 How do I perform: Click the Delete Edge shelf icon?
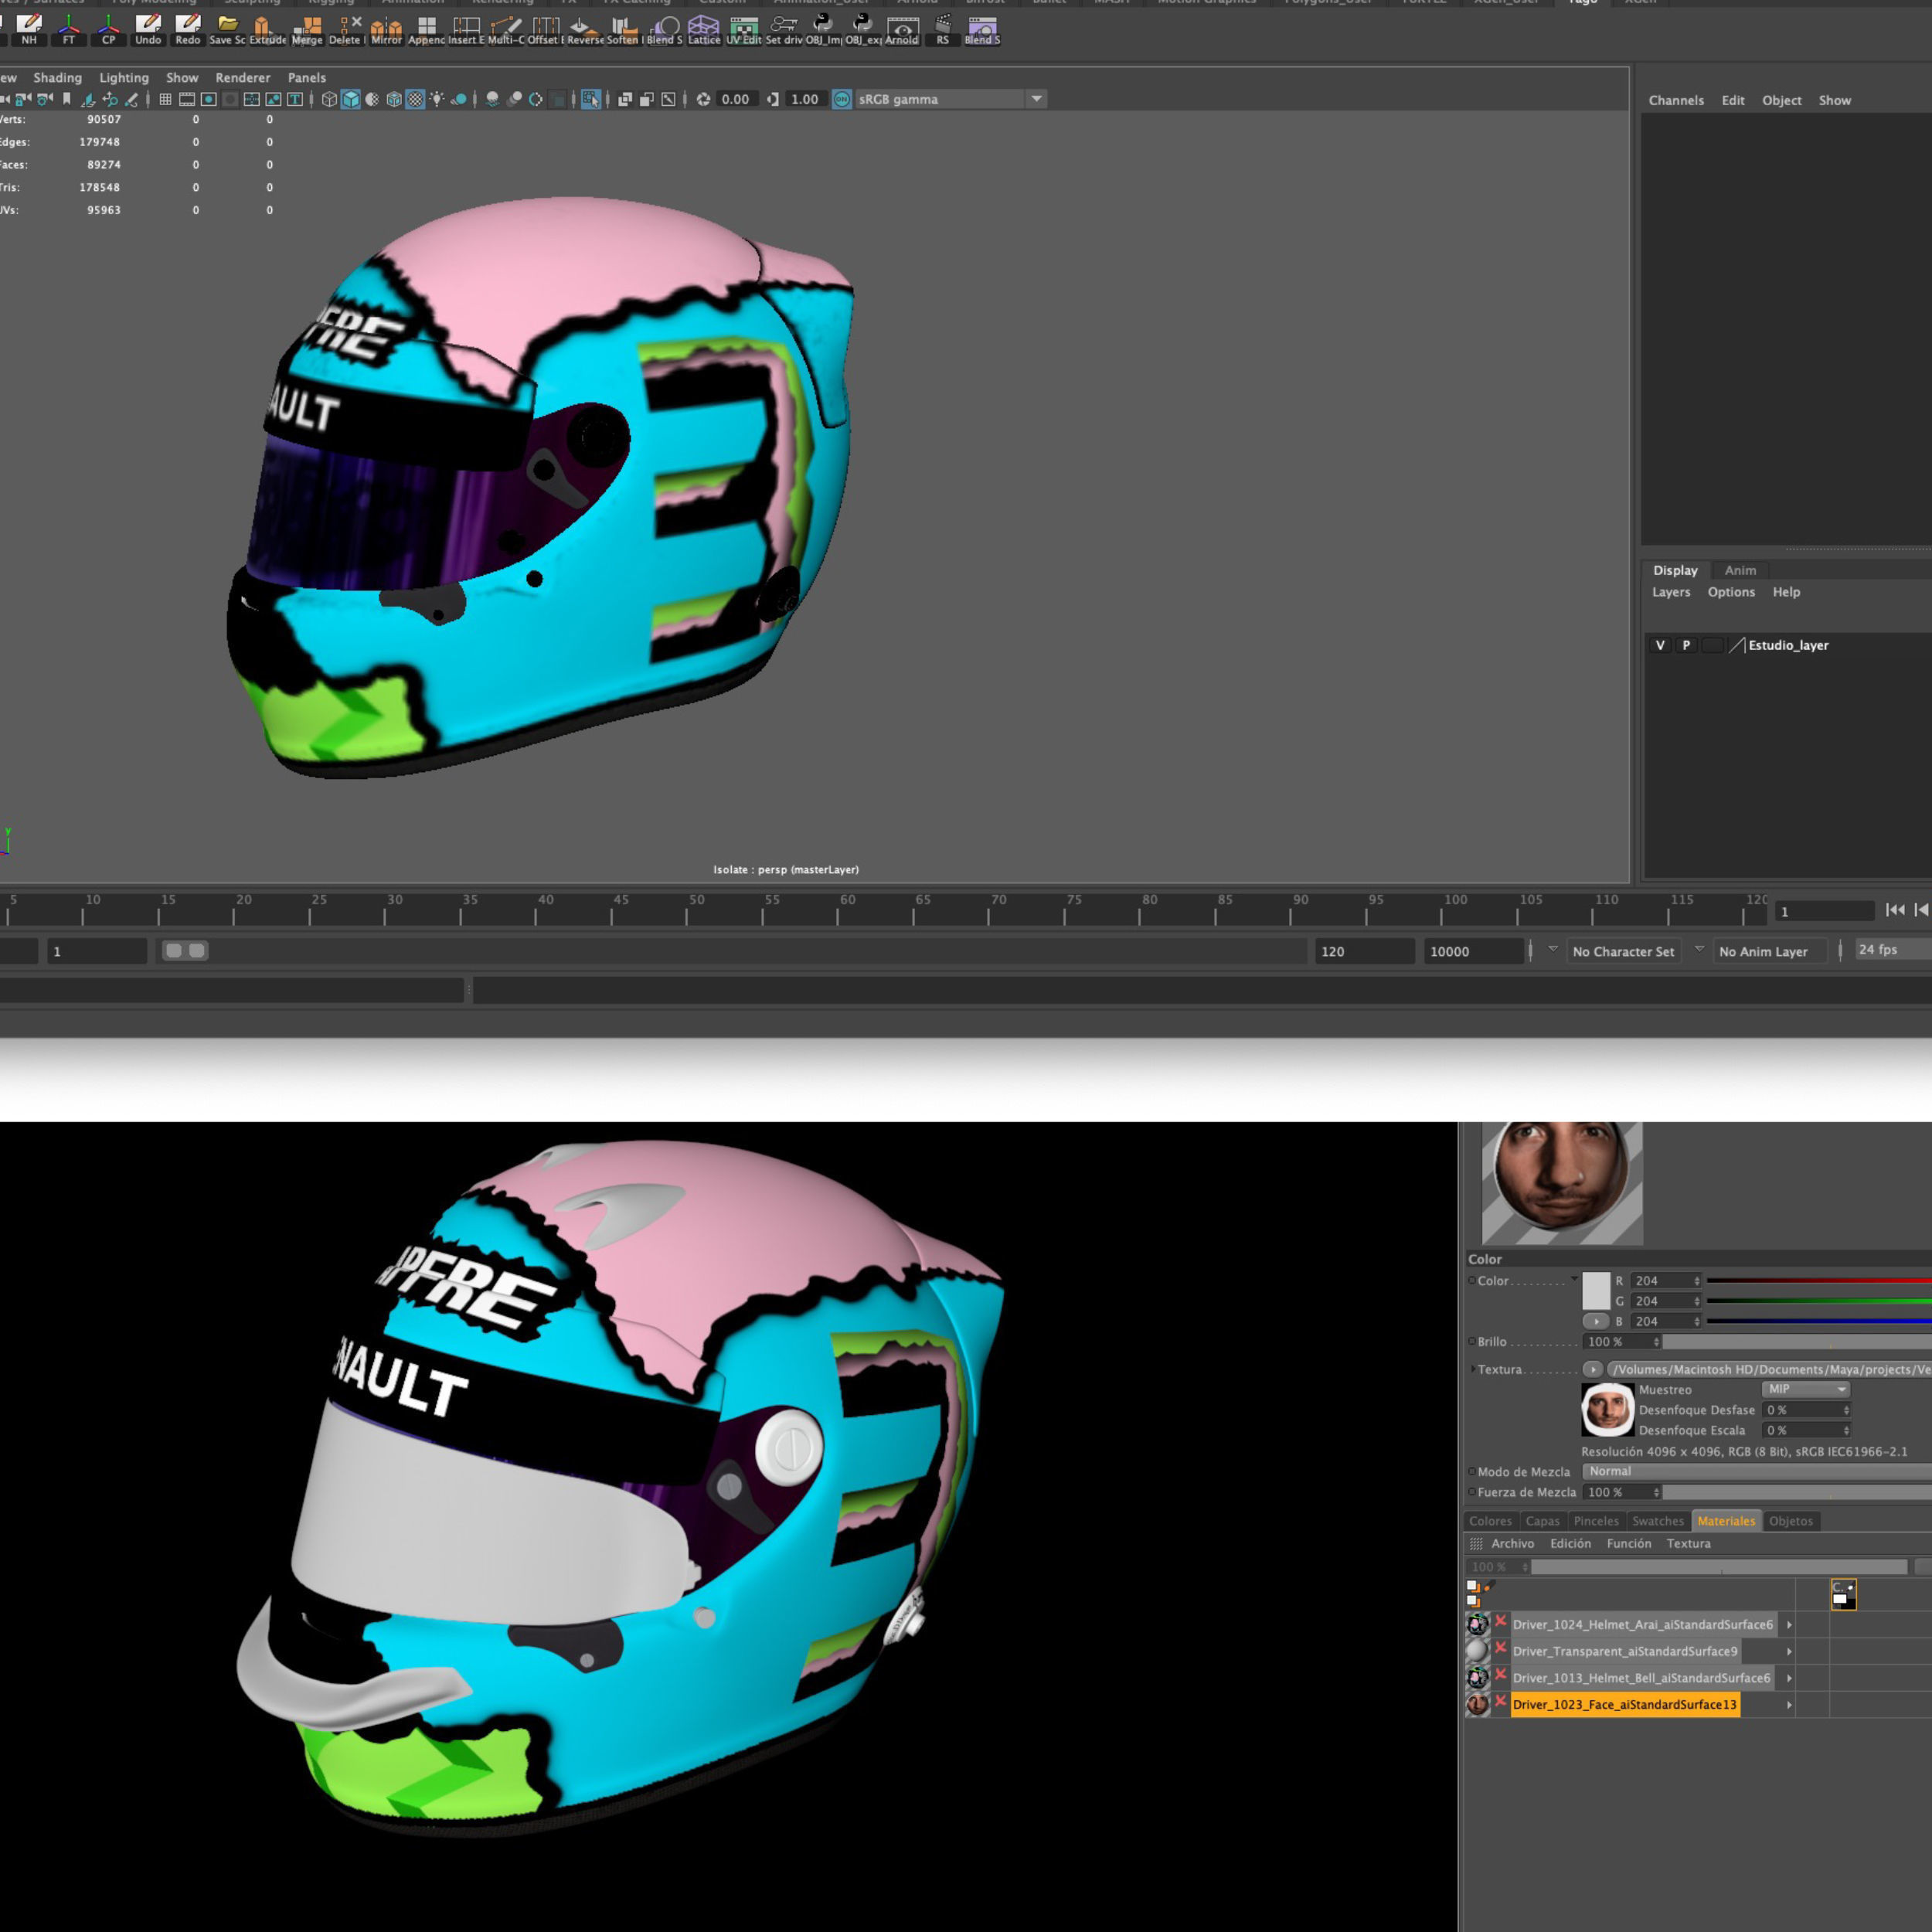tap(347, 29)
